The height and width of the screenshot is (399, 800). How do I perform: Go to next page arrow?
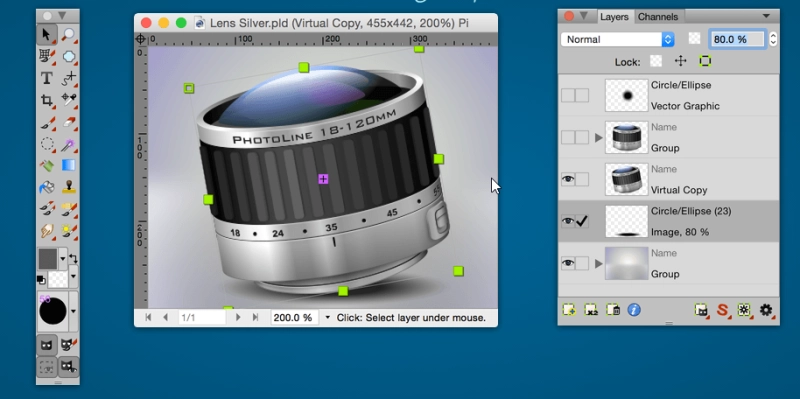coord(238,317)
